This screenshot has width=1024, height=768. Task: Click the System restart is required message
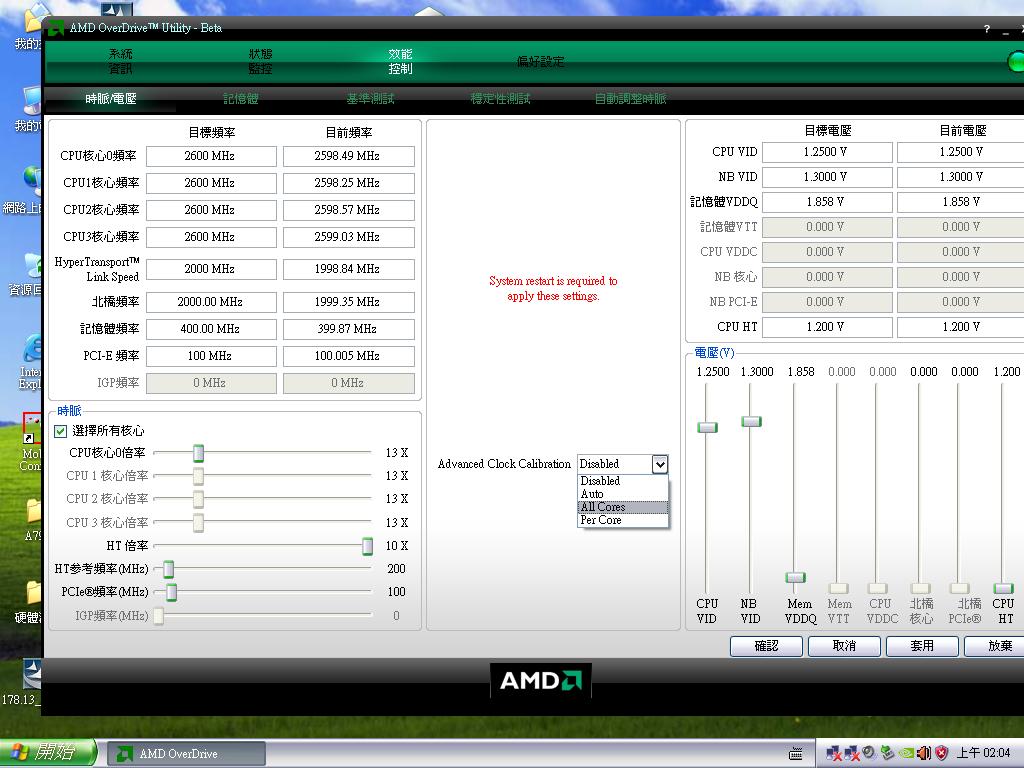[553, 289]
